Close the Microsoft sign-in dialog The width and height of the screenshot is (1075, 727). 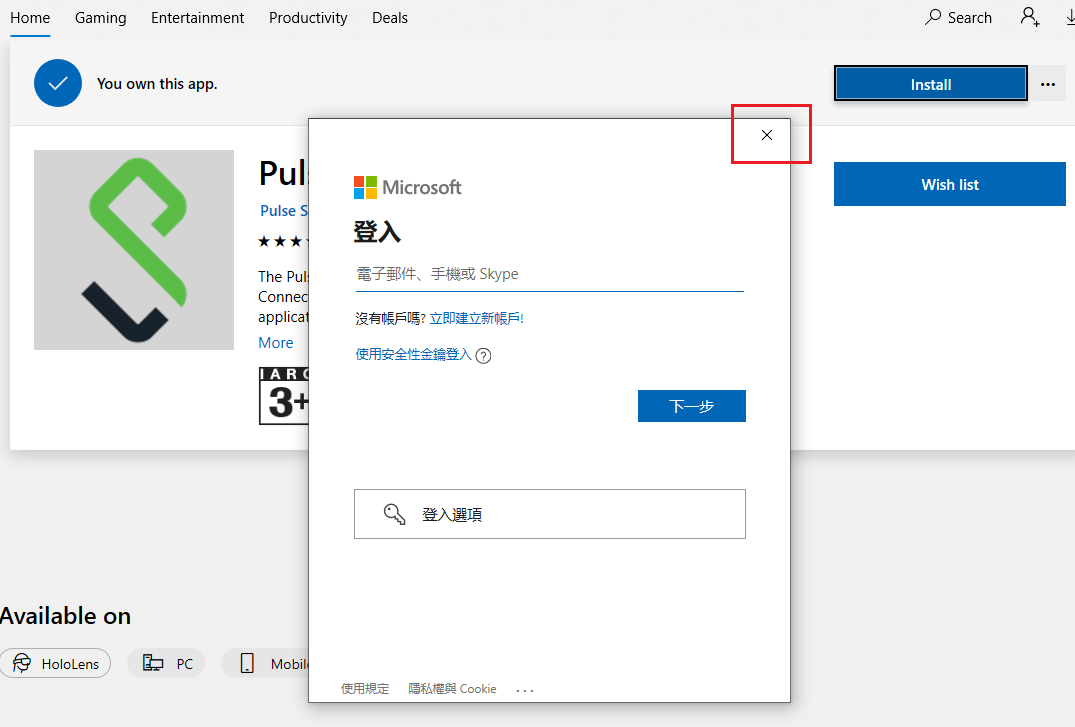pos(767,135)
